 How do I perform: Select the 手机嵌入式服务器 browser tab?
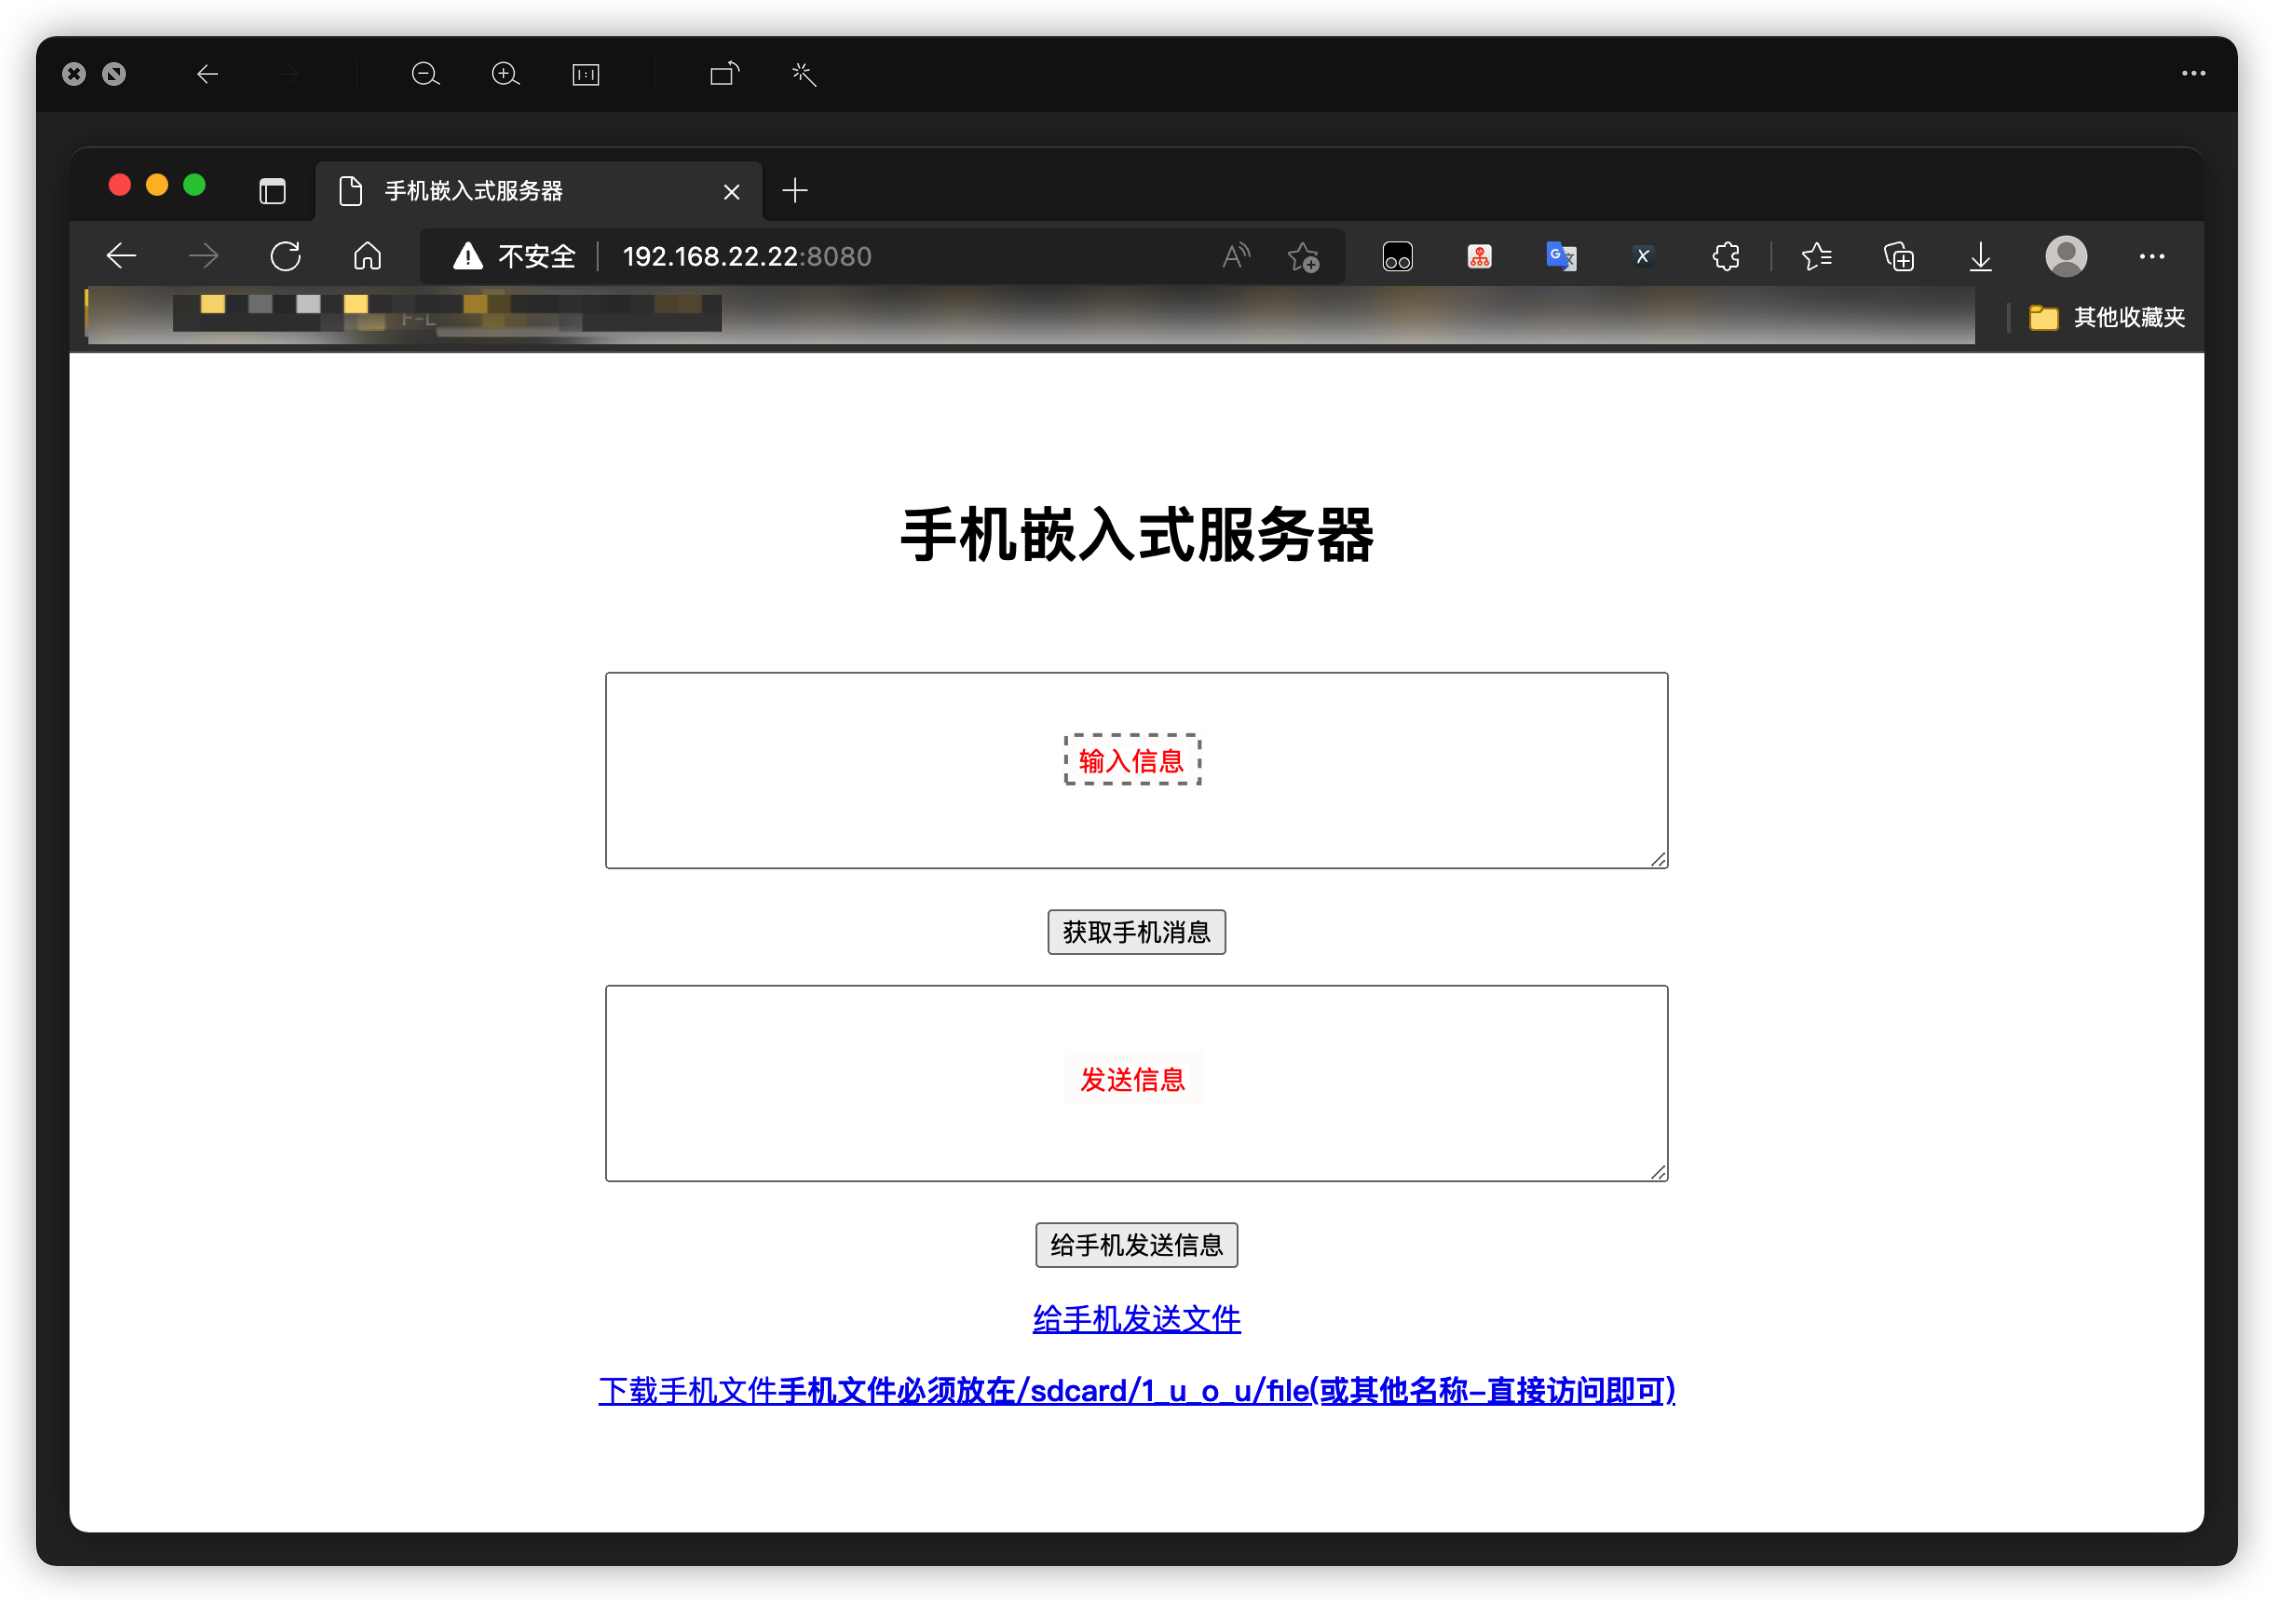(x=538, y=190)
